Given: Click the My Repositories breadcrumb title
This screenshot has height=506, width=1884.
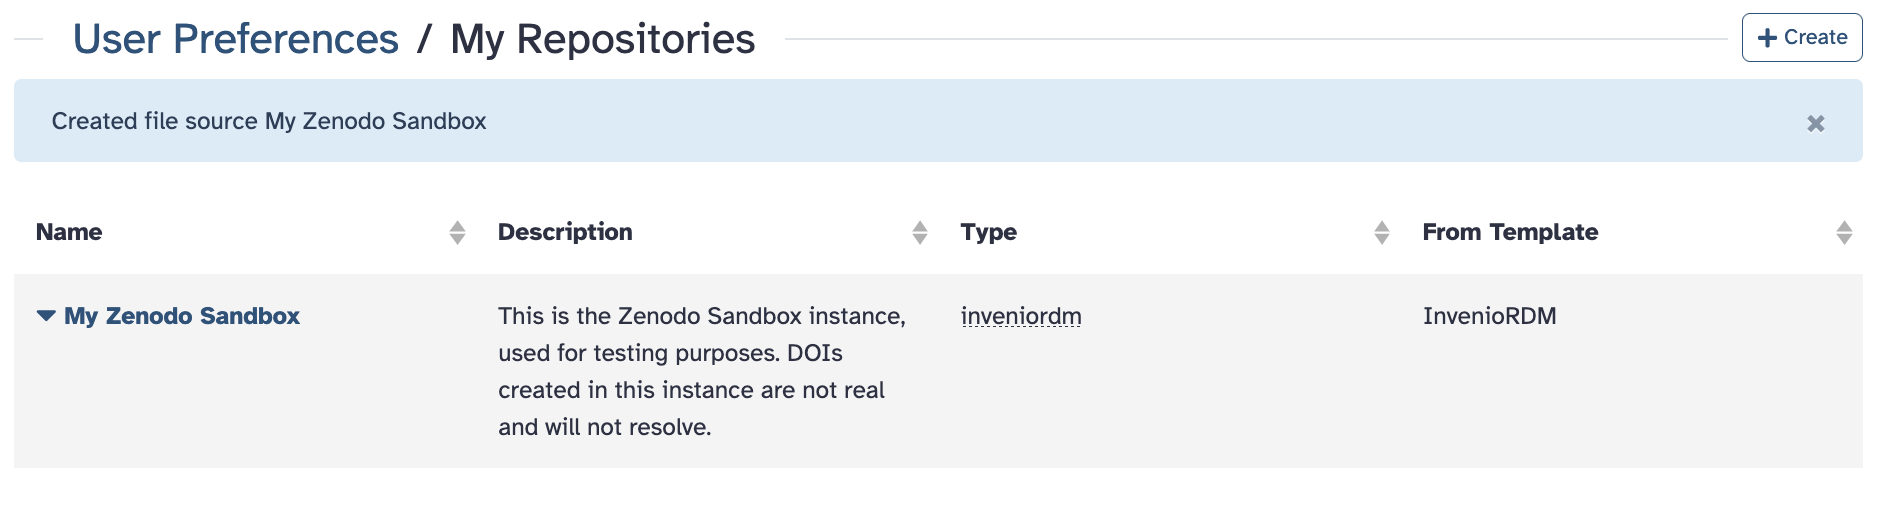Looking at the screenshot, I should pyautogui.click(x=603, y=39).
